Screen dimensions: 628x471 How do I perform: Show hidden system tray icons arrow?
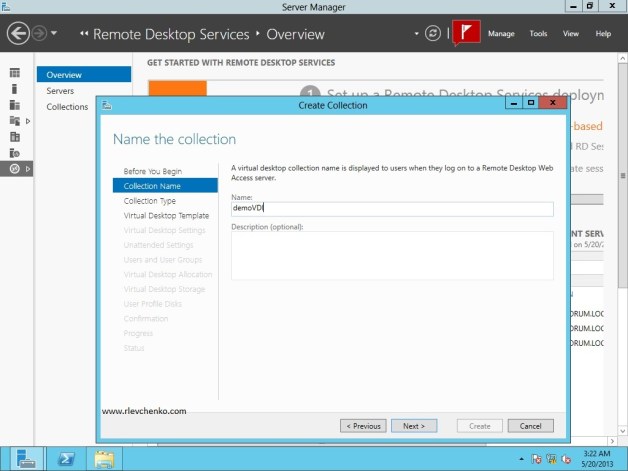point(521,459)
